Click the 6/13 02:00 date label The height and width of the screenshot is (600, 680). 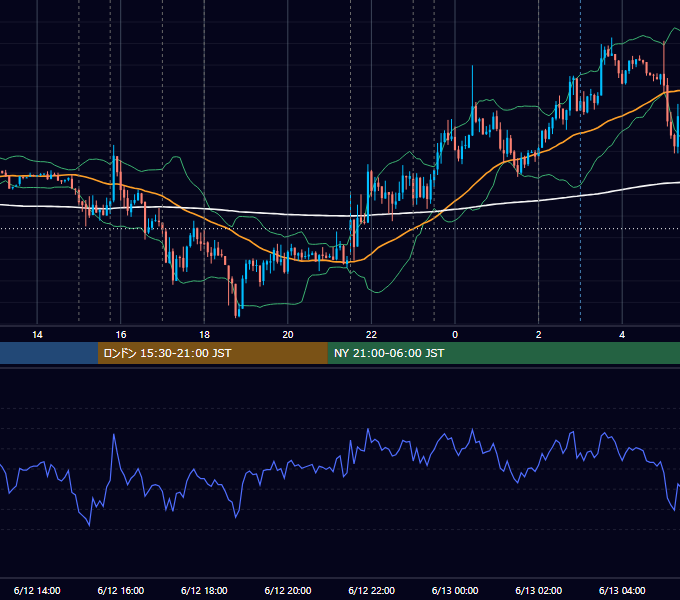539,590
